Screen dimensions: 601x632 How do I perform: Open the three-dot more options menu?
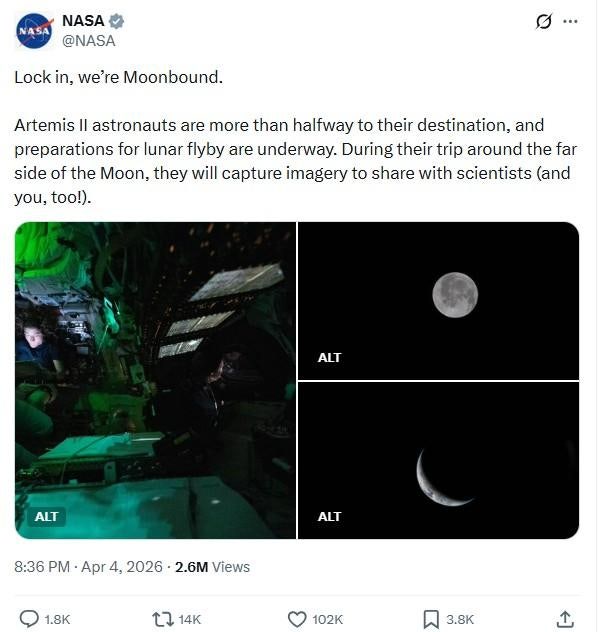point(571,22)
